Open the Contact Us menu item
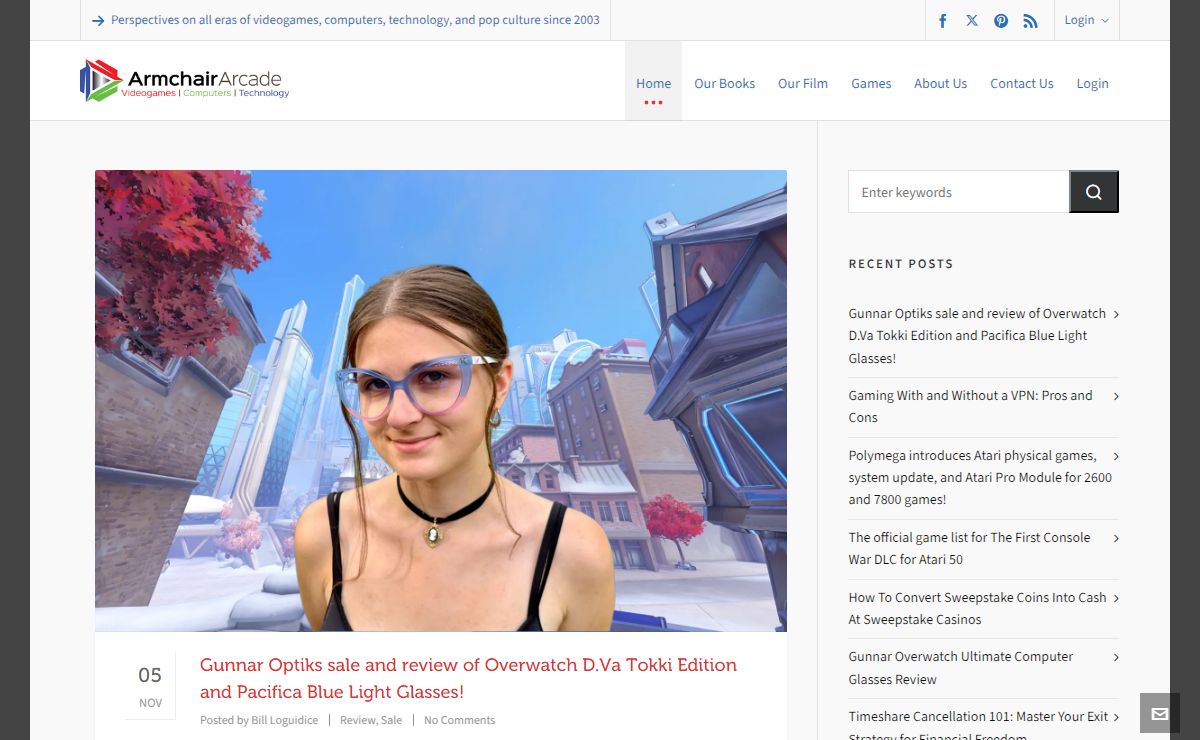This screenshot has height=740, width=1200. coord(1022,83)
